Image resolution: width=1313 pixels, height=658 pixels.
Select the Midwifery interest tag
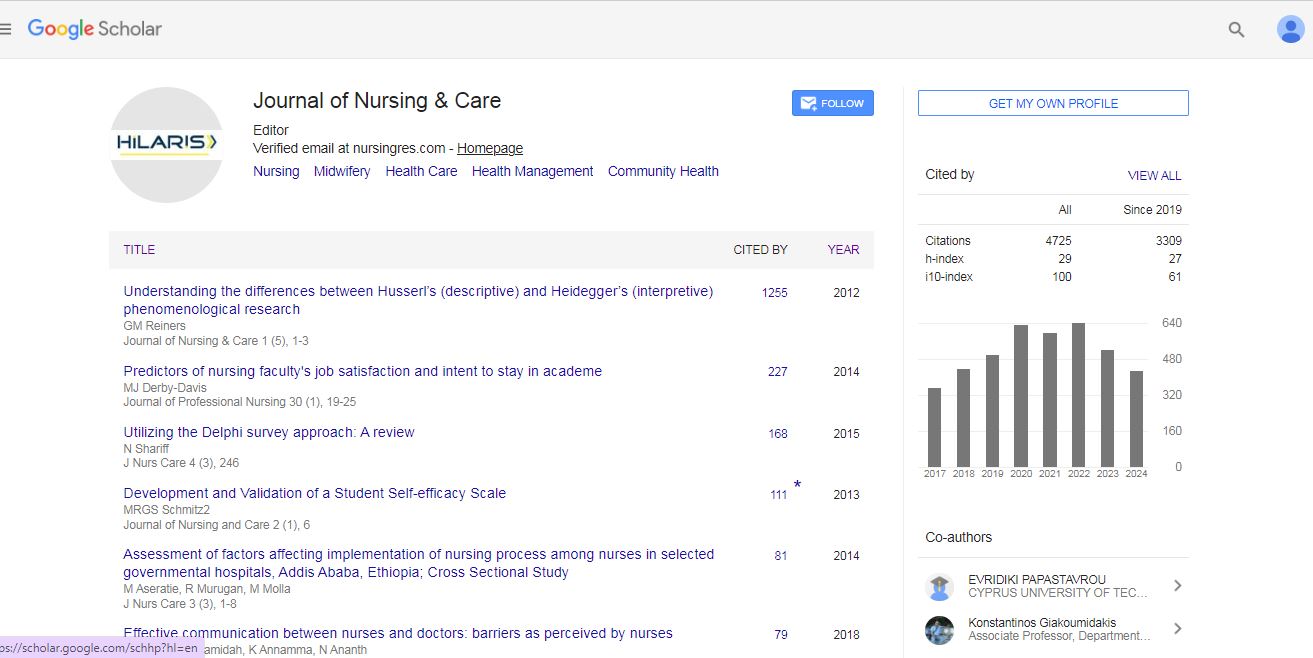point(342,171)
